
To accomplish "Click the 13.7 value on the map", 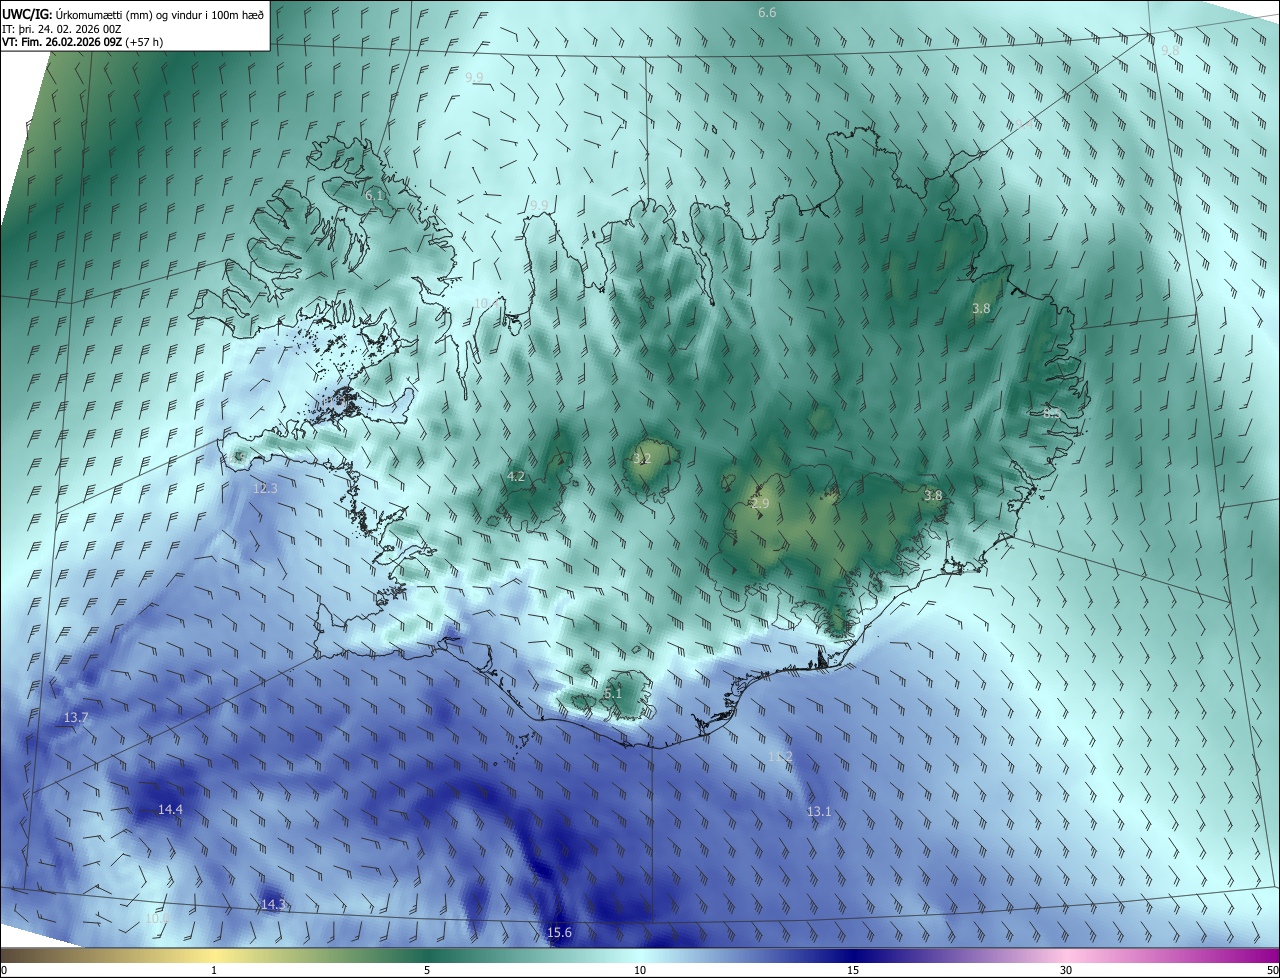I will coord(76,718).
